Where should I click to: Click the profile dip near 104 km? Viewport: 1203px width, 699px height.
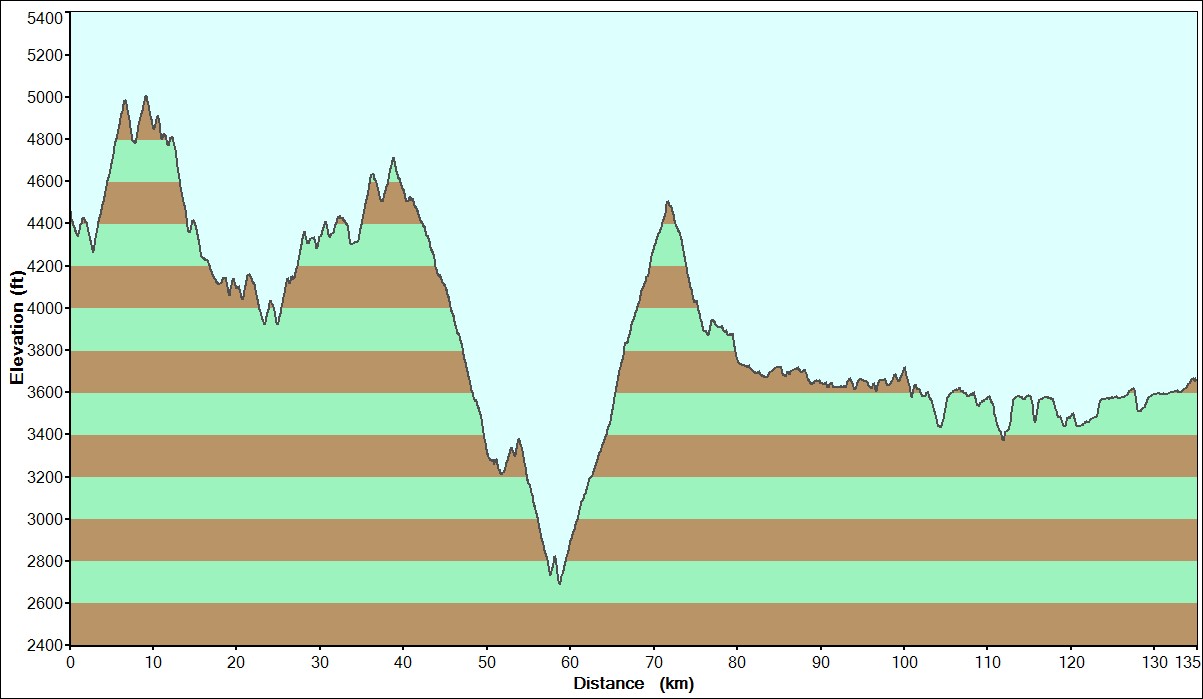click(939, 427)
